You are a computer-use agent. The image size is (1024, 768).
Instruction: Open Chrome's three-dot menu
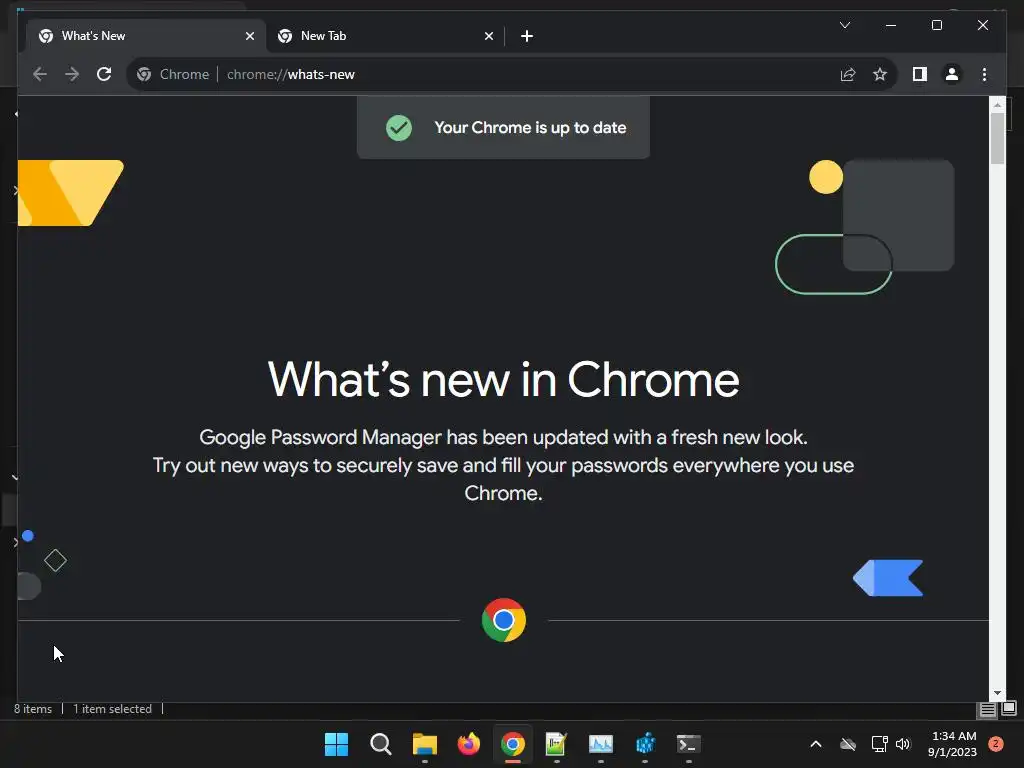(x=984, y=74)
